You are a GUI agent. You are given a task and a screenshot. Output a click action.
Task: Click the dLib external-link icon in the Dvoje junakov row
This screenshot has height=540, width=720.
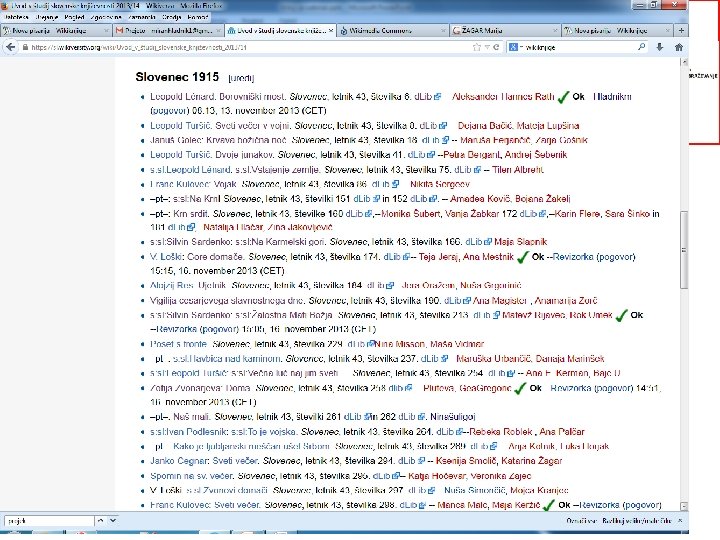(x=431, y=155)
